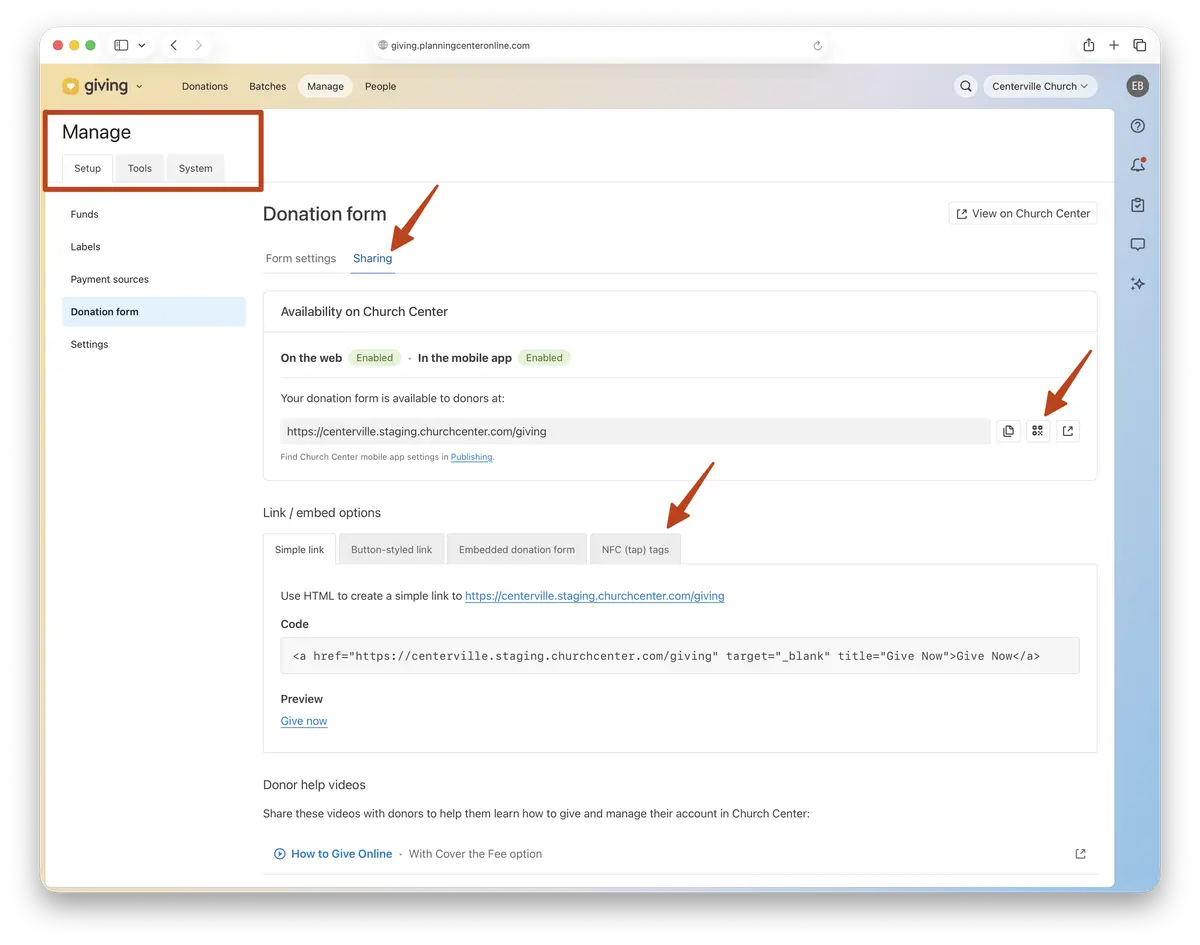Show QR code for donation form
This screenshot has width=1200, height=945.
pyautogui.click(x=1038, y=431)
